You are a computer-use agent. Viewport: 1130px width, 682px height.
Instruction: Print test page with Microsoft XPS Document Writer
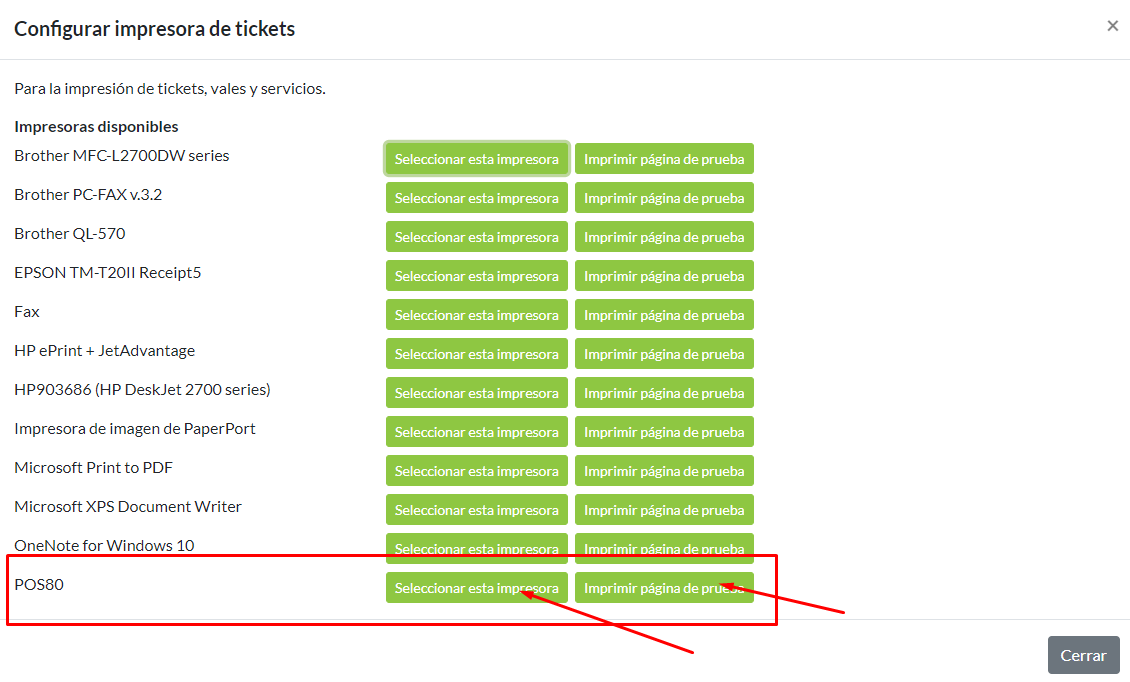[x=664, y=510]
